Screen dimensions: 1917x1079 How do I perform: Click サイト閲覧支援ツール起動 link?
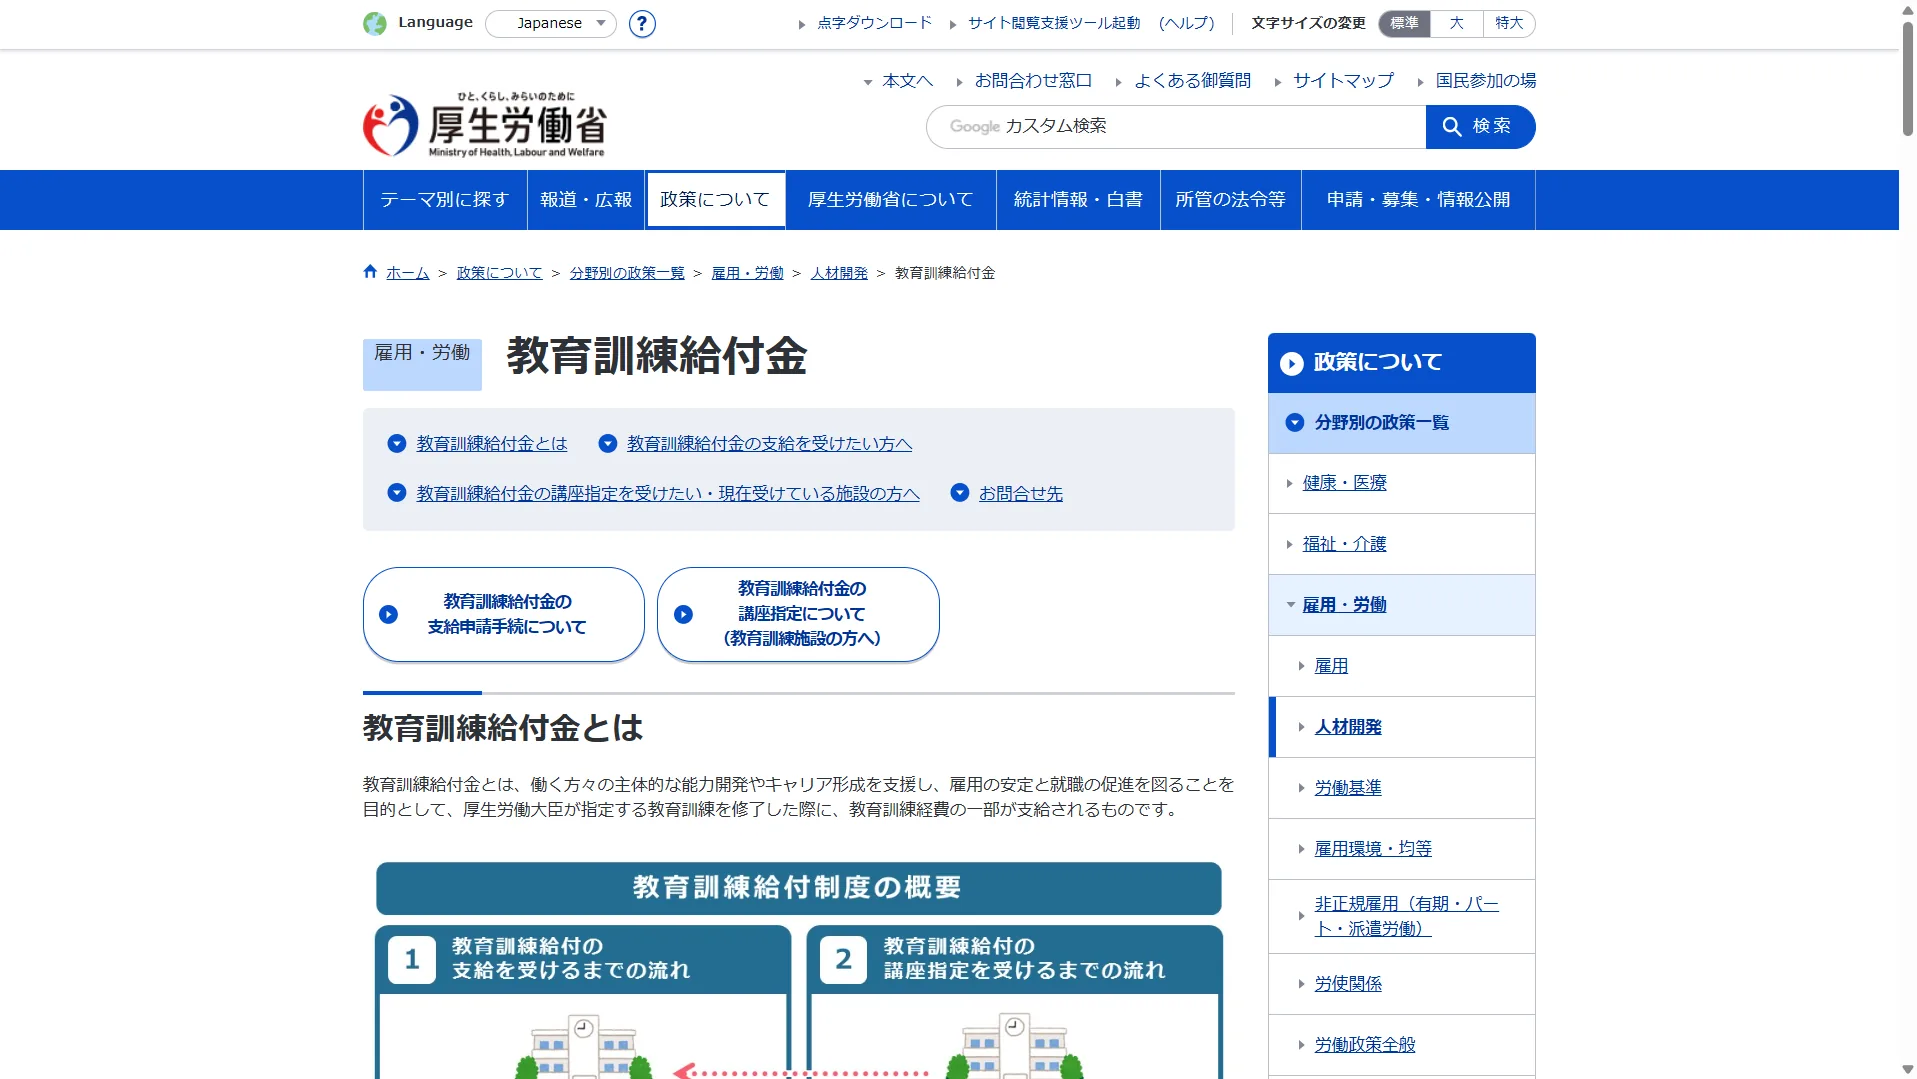[1054, 23]
